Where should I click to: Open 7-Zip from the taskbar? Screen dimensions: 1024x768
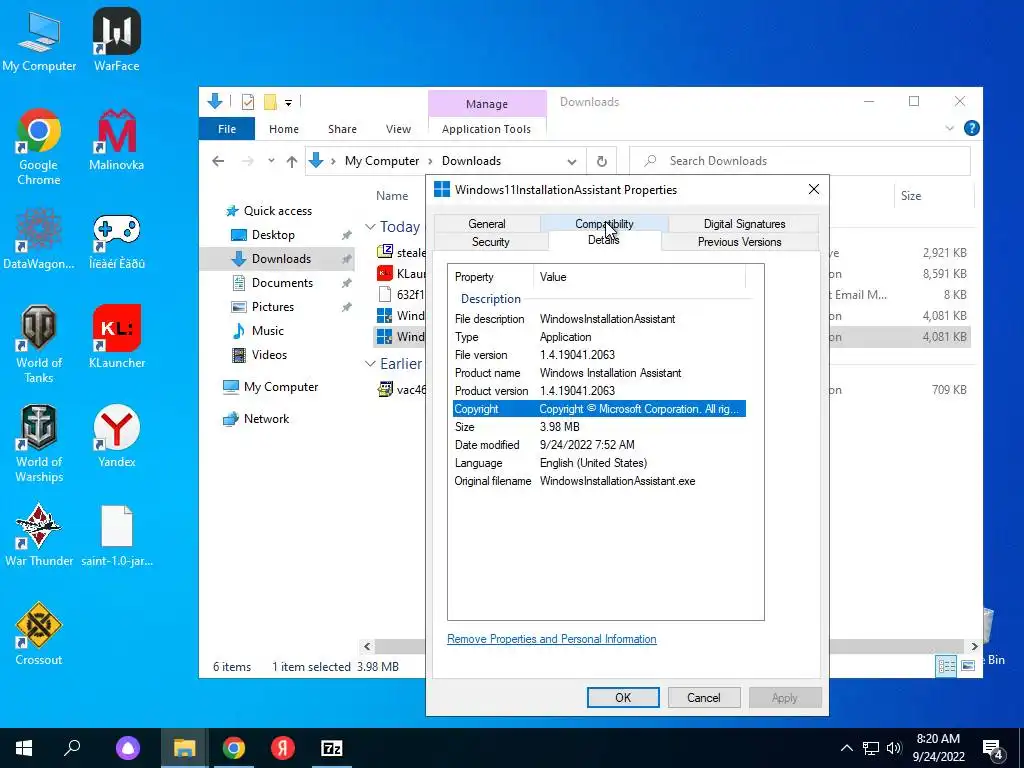(332, 748)
